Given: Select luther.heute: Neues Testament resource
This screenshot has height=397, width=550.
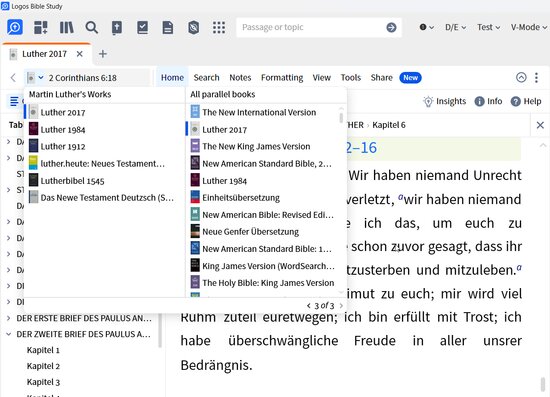Looking at the screenshot, I should coord(104,163).
